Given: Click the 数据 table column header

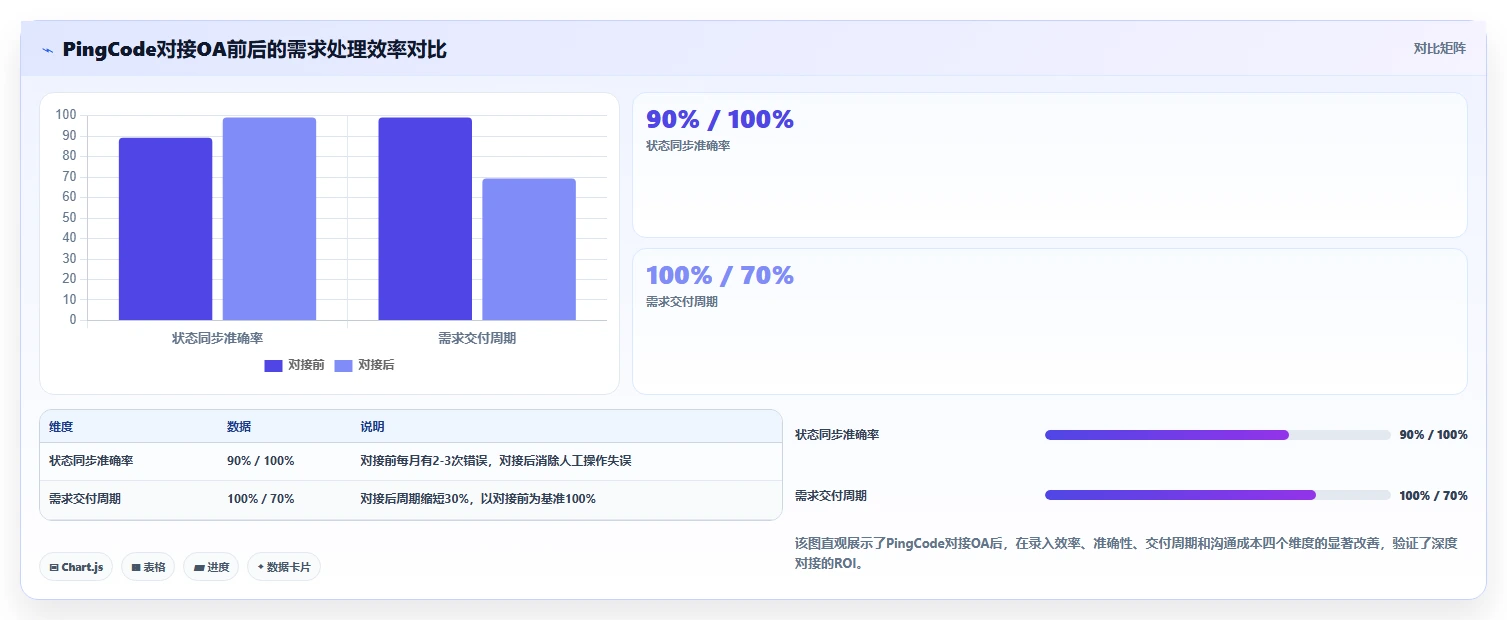Looking at the screenshot, I should (x=239, y=427).
